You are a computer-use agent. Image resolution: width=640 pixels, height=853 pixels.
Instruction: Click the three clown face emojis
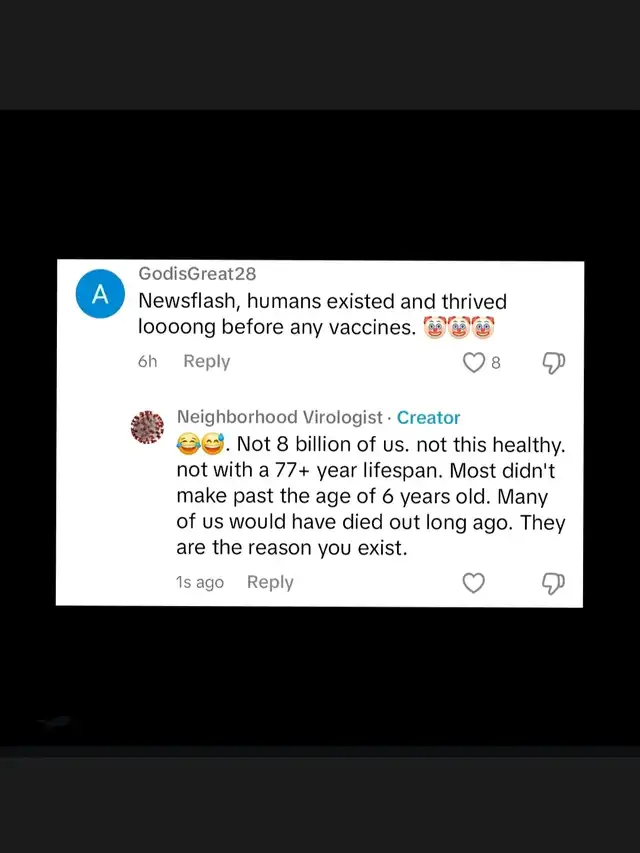[459, 327]
